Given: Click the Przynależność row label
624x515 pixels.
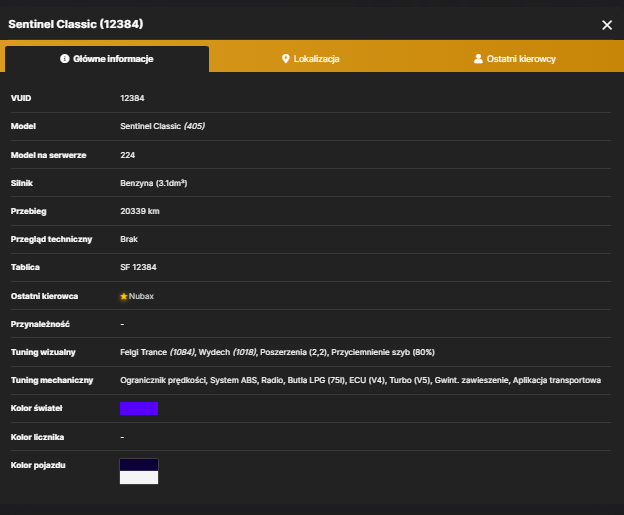Looking at the screenshot, I should tap(40, 324).
